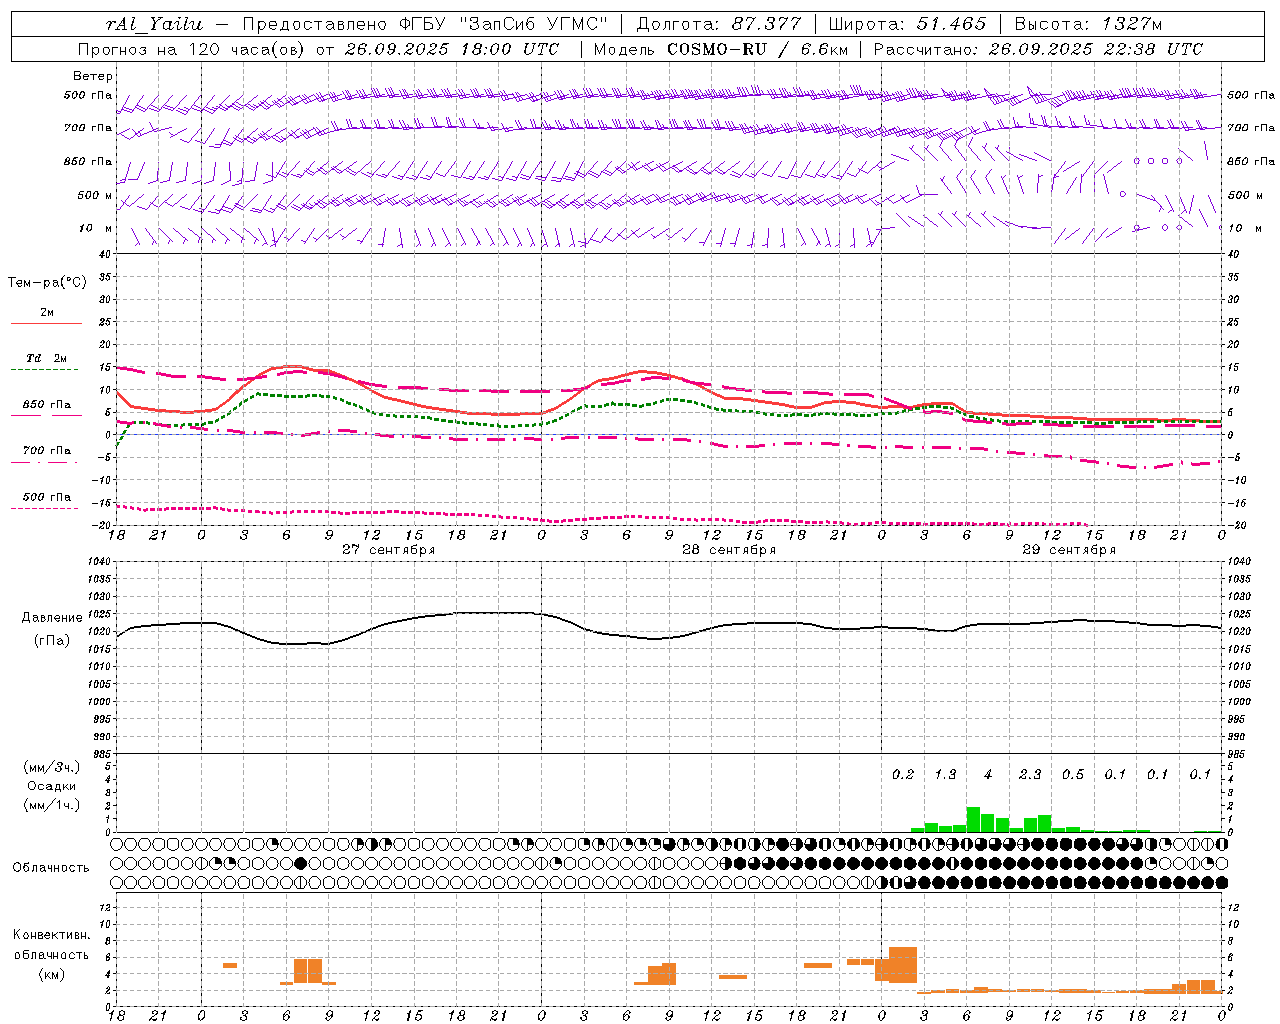The image size is (1280, 1024).
Task: Click the 'Td 2м' dew point legend entry
Action: click(x=46, y=358)
